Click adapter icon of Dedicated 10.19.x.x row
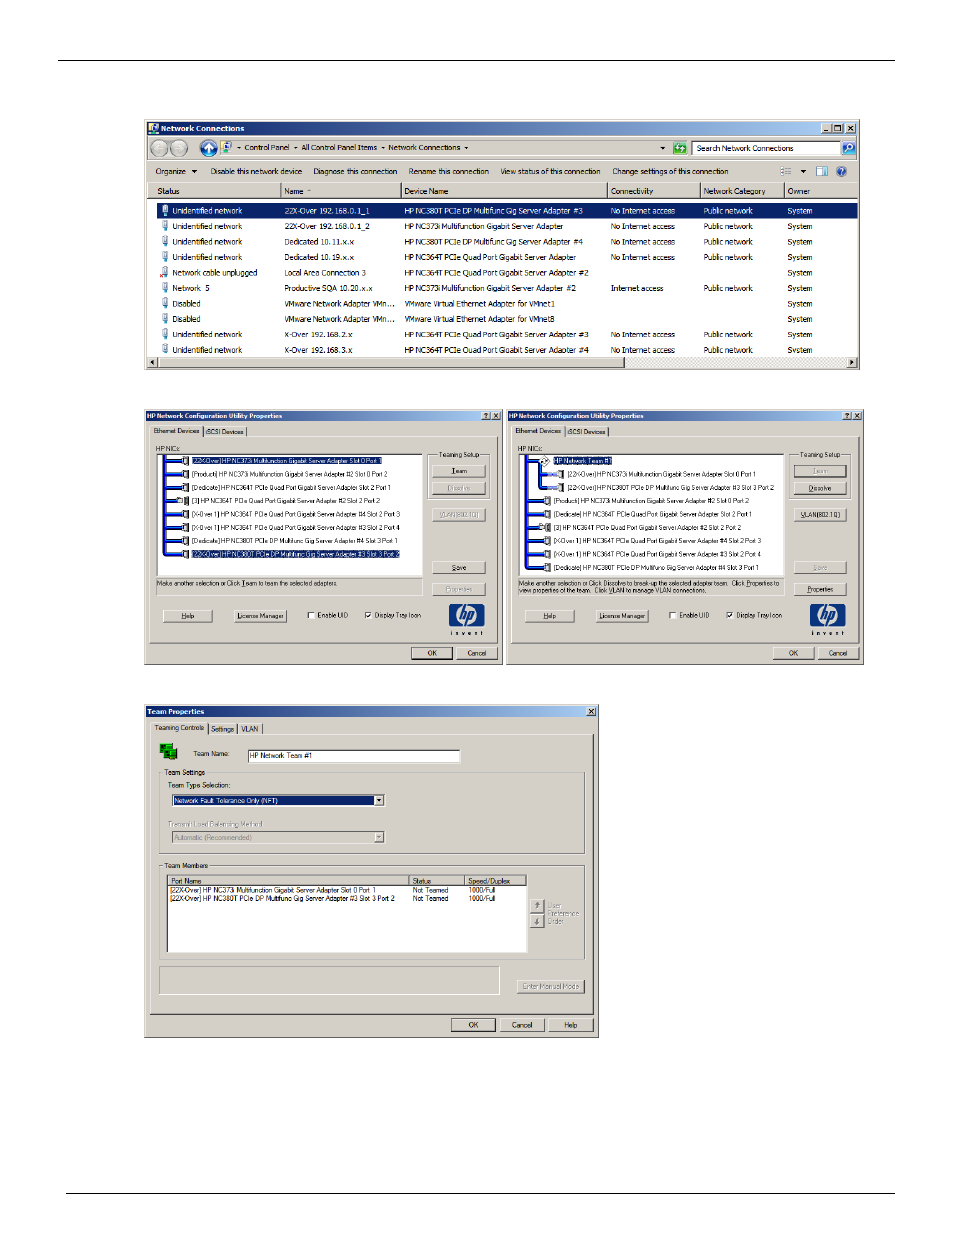 coord(164,257)
